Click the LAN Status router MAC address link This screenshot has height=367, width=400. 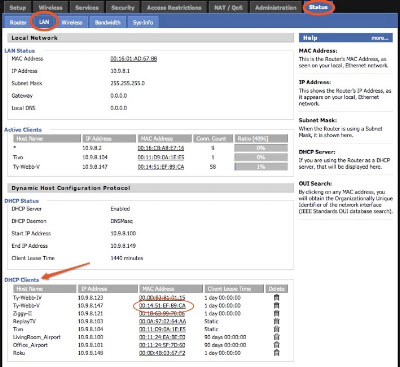coord(134,59)
